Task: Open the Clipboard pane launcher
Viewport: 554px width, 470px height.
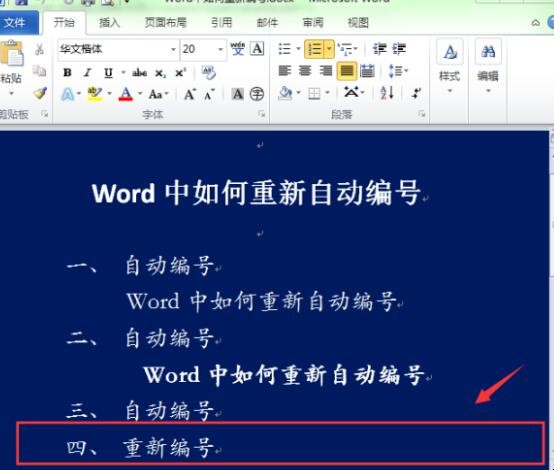Action: [45, 114]
